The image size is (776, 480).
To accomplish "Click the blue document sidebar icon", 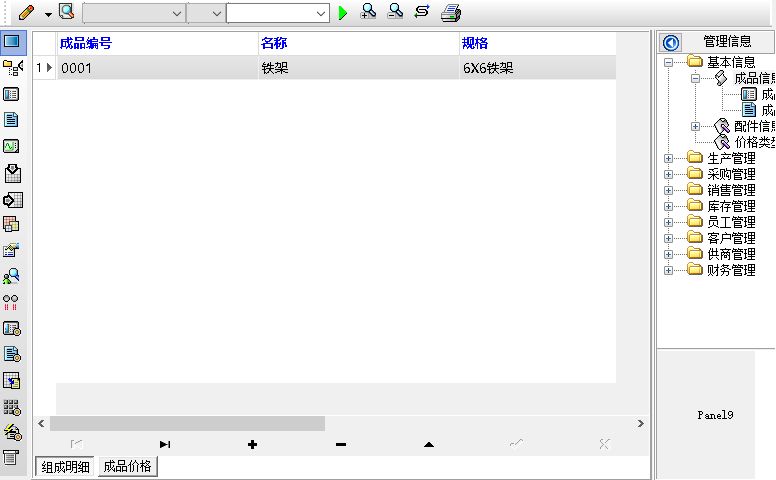I will click(x=11, y=119).
